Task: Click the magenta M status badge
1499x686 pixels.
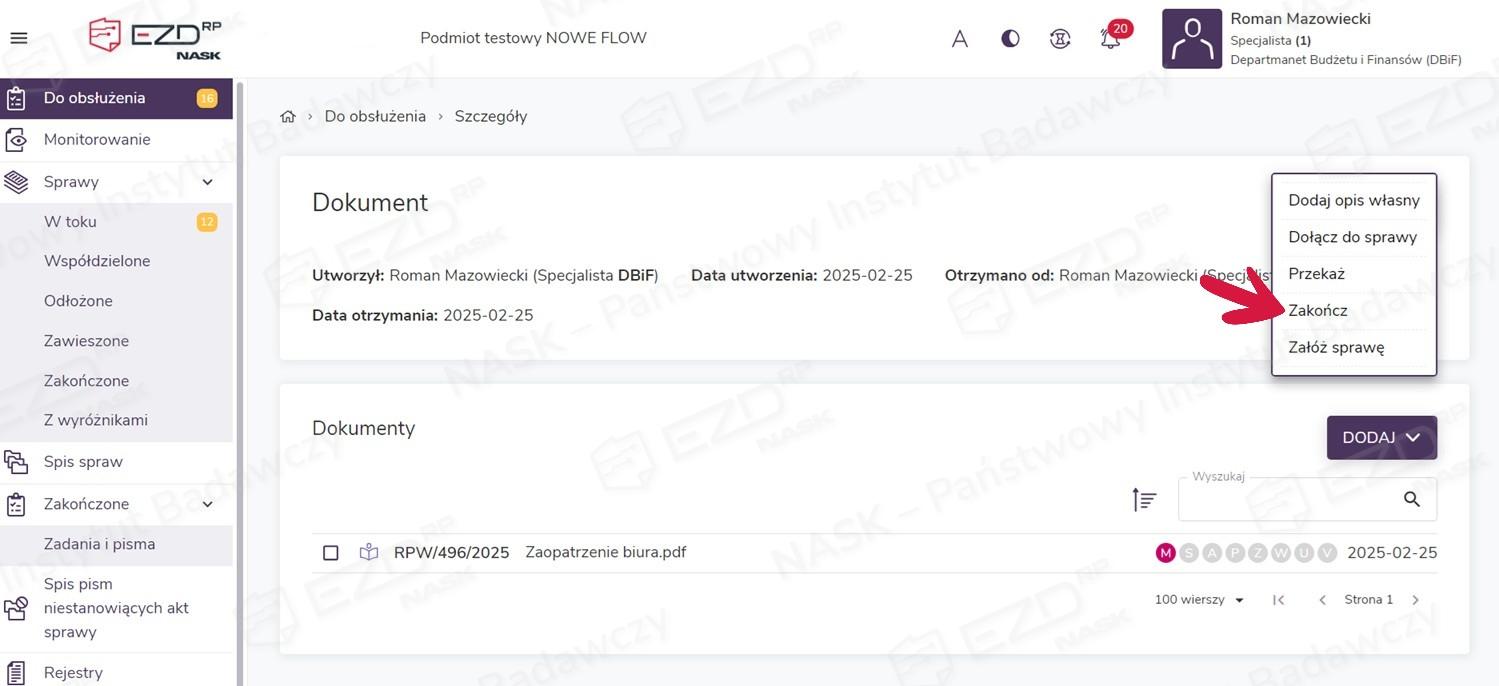Action: pyautogui.click(x=1165, y=553)
